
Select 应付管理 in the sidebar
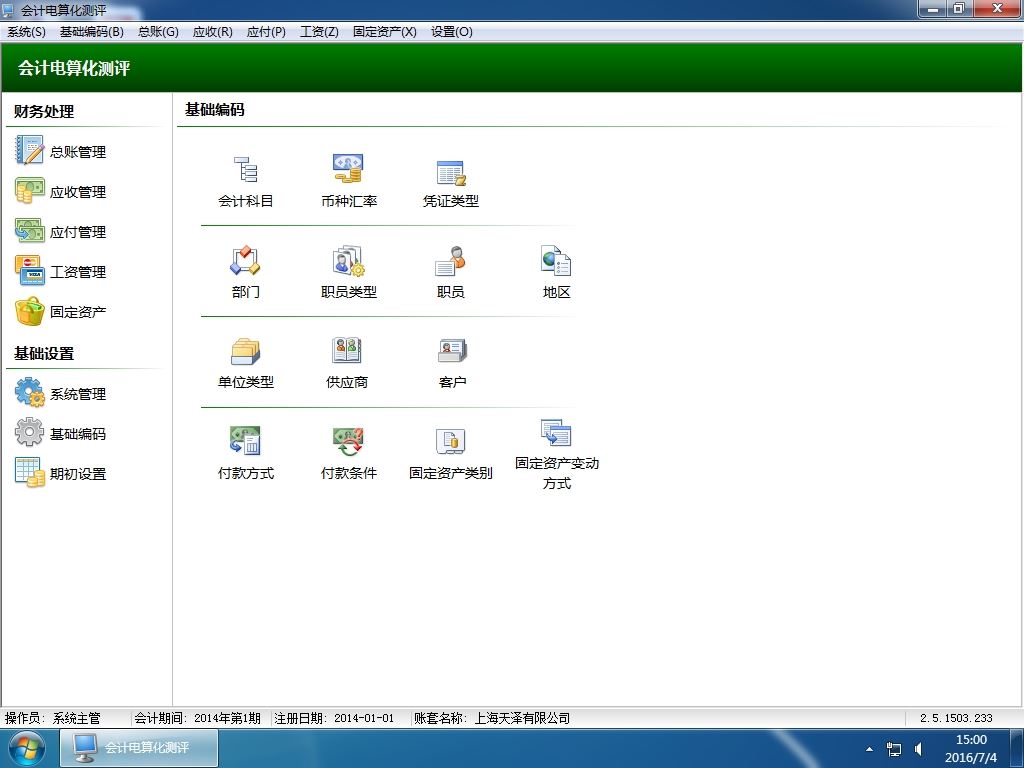click(x=60, y=231)
